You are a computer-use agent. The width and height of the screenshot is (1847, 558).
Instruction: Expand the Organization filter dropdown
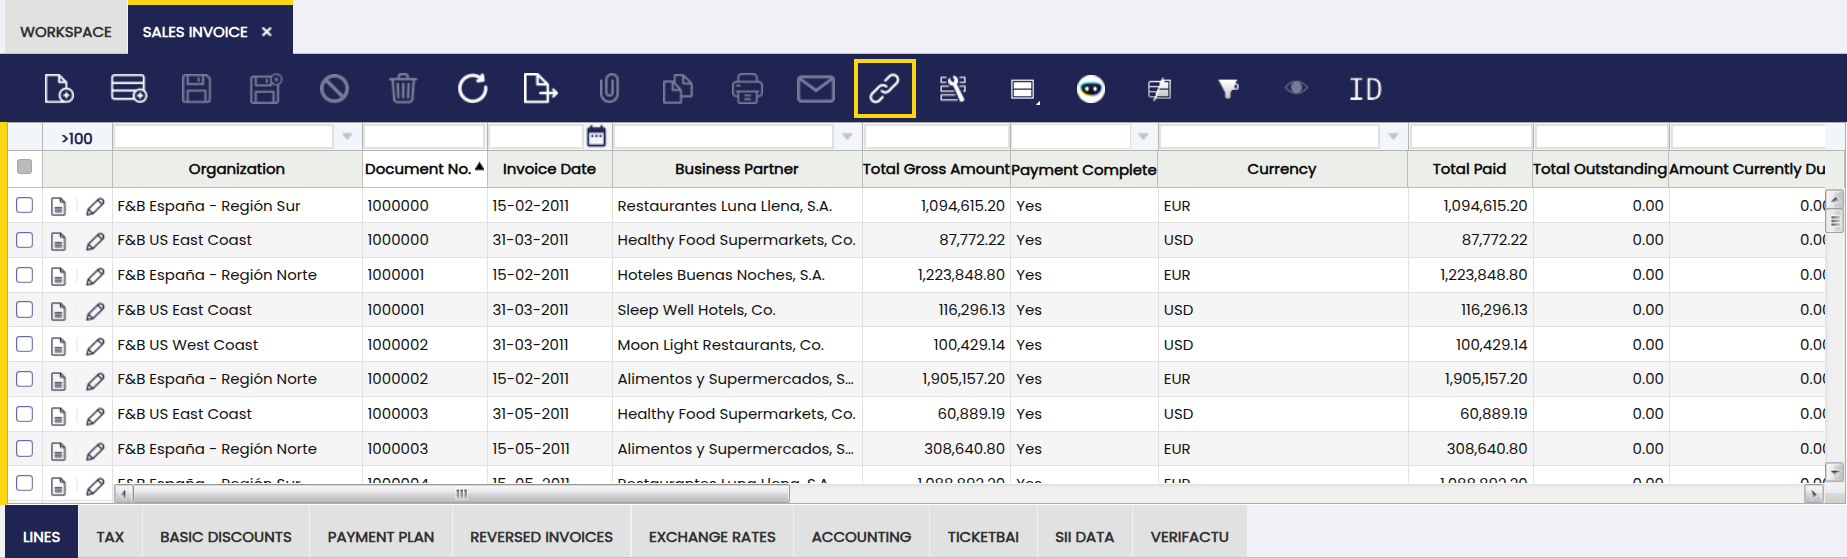[347, 137]
